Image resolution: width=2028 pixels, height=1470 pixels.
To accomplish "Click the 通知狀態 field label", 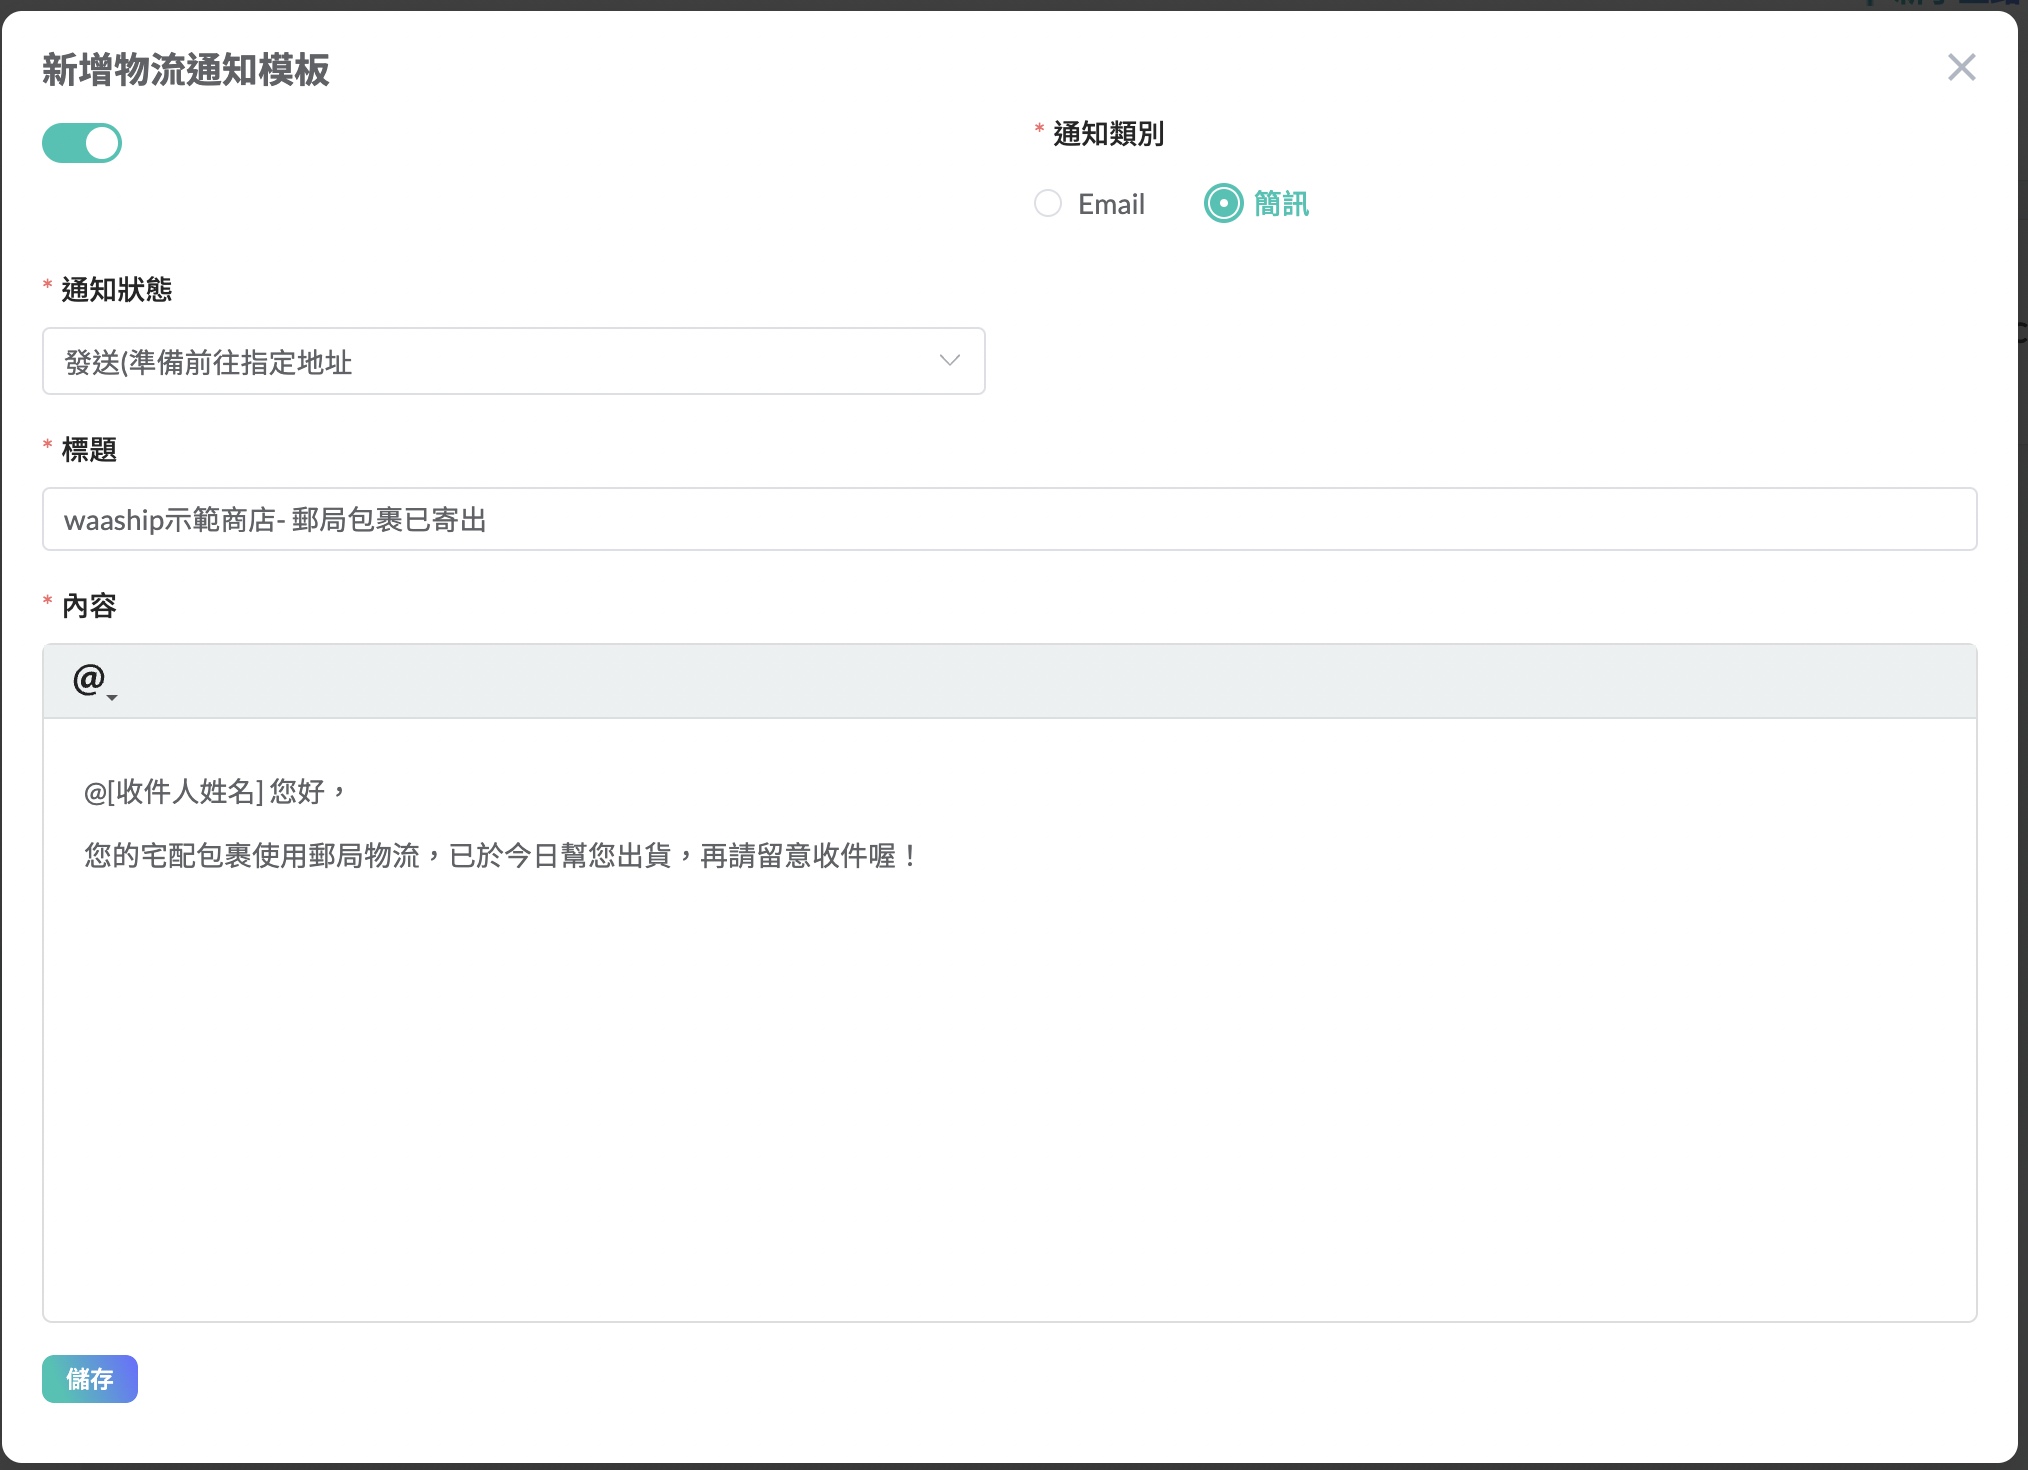I will tap(116, 290).
